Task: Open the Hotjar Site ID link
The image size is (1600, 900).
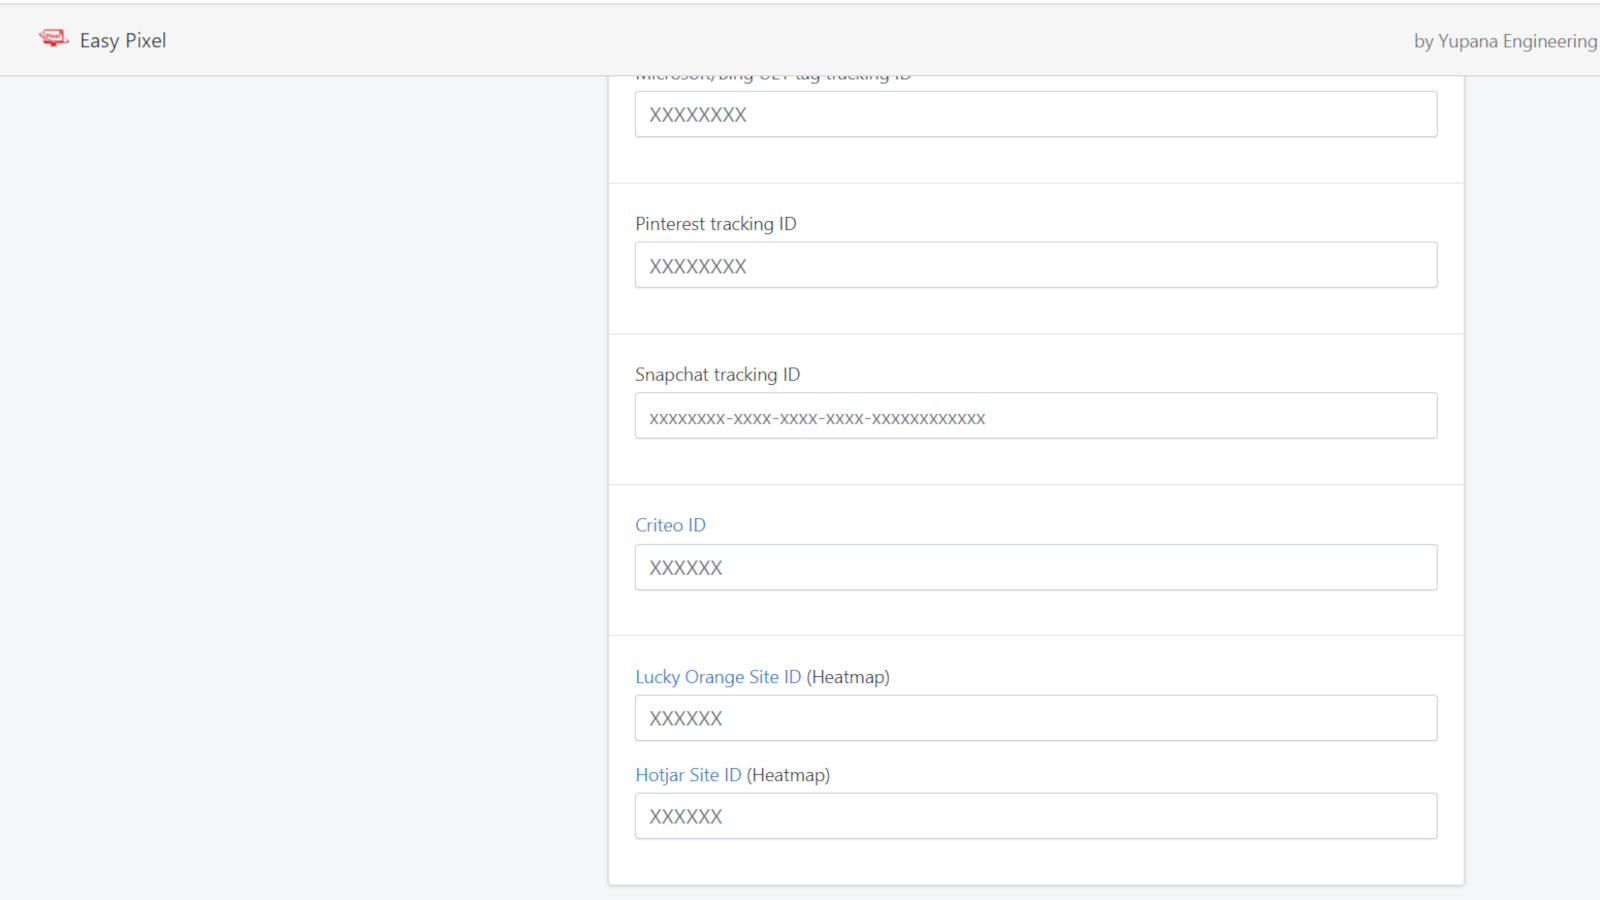Action: click(688, 775)
